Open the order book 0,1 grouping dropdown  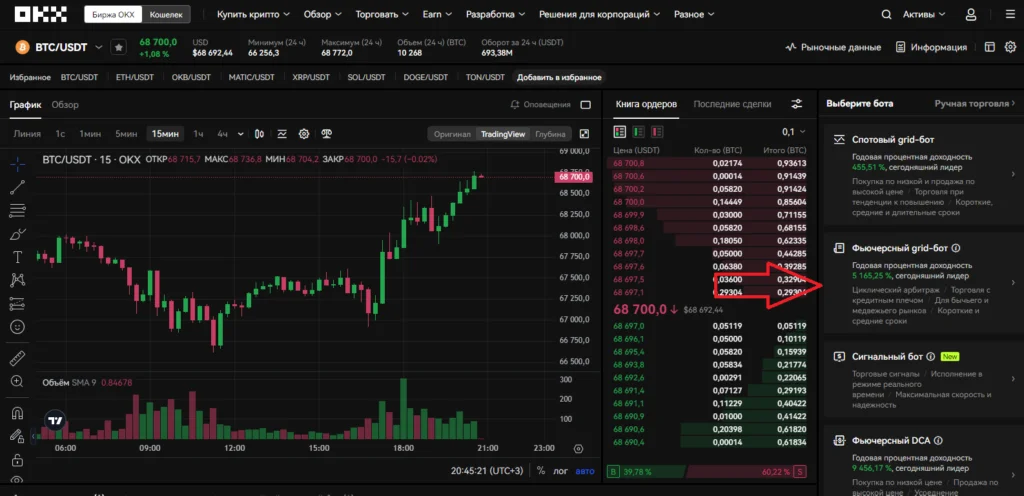pos(793,132)
